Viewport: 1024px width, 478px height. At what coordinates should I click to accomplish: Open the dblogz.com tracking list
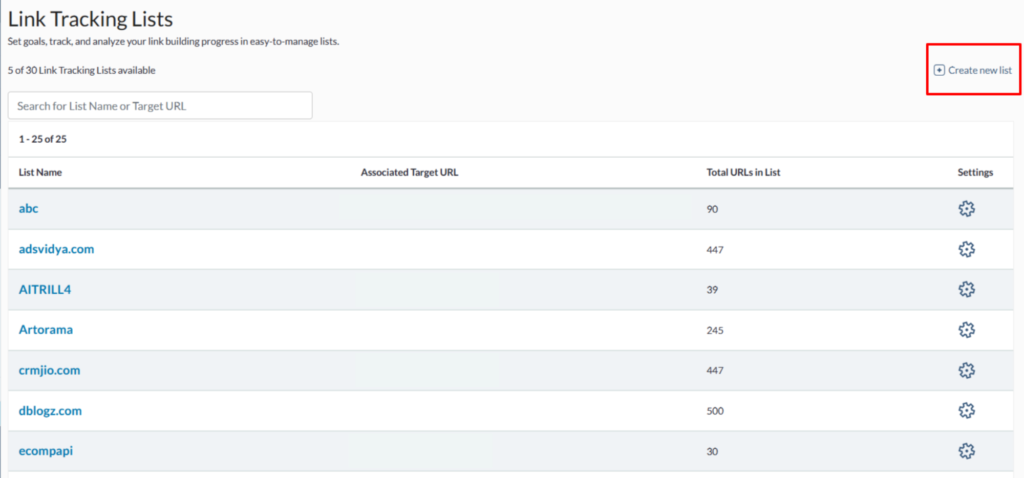[x=50, y=411]
